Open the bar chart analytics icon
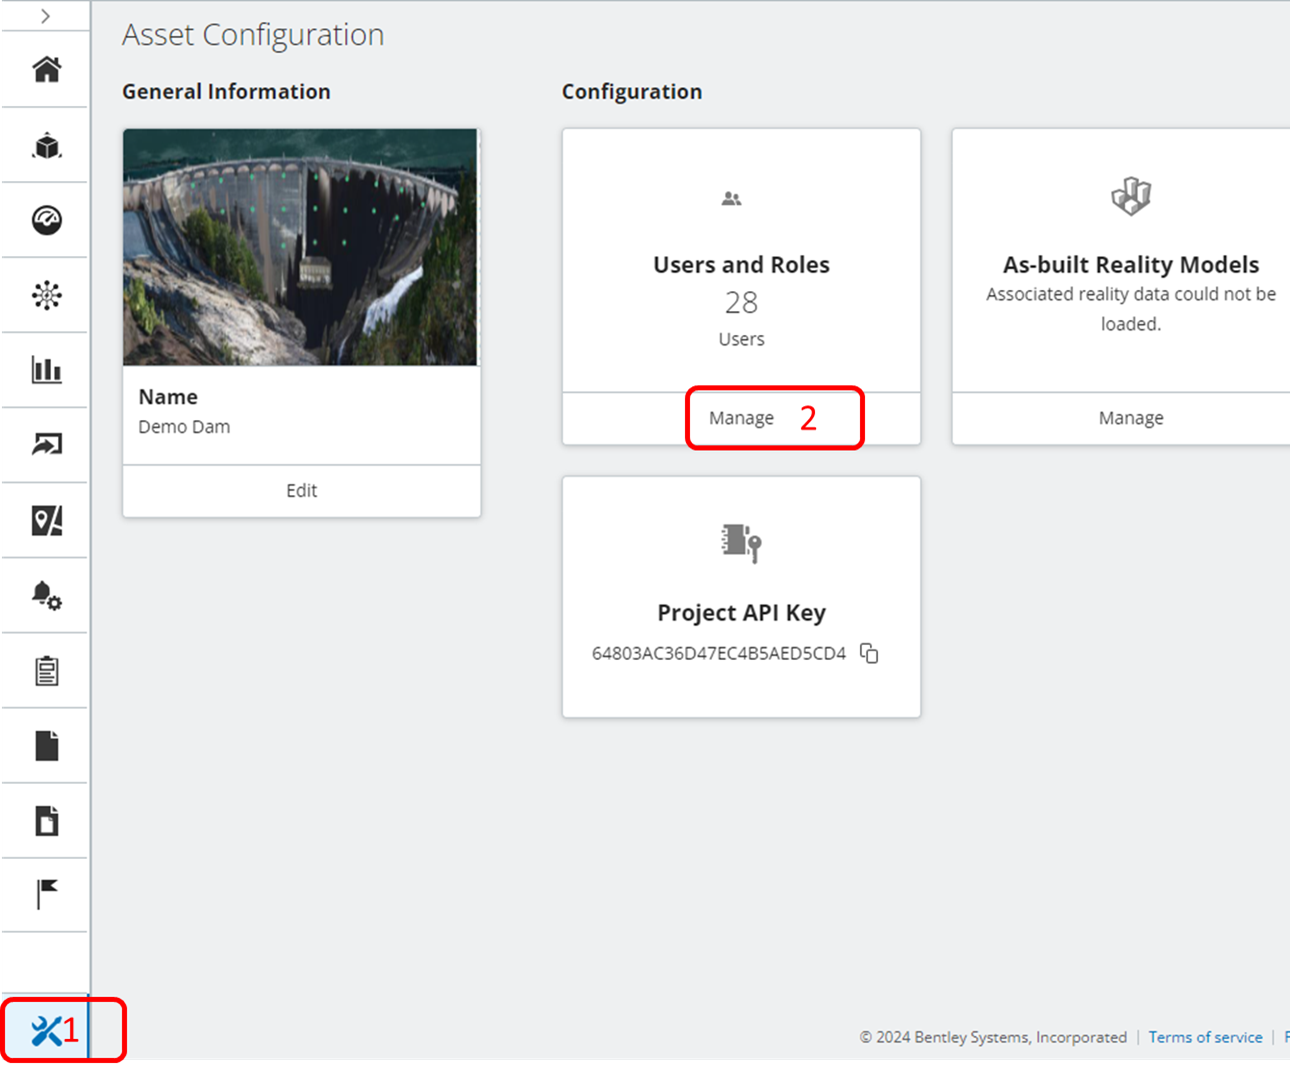The width and height of the screenshot is (1290, 1075). 44,369
